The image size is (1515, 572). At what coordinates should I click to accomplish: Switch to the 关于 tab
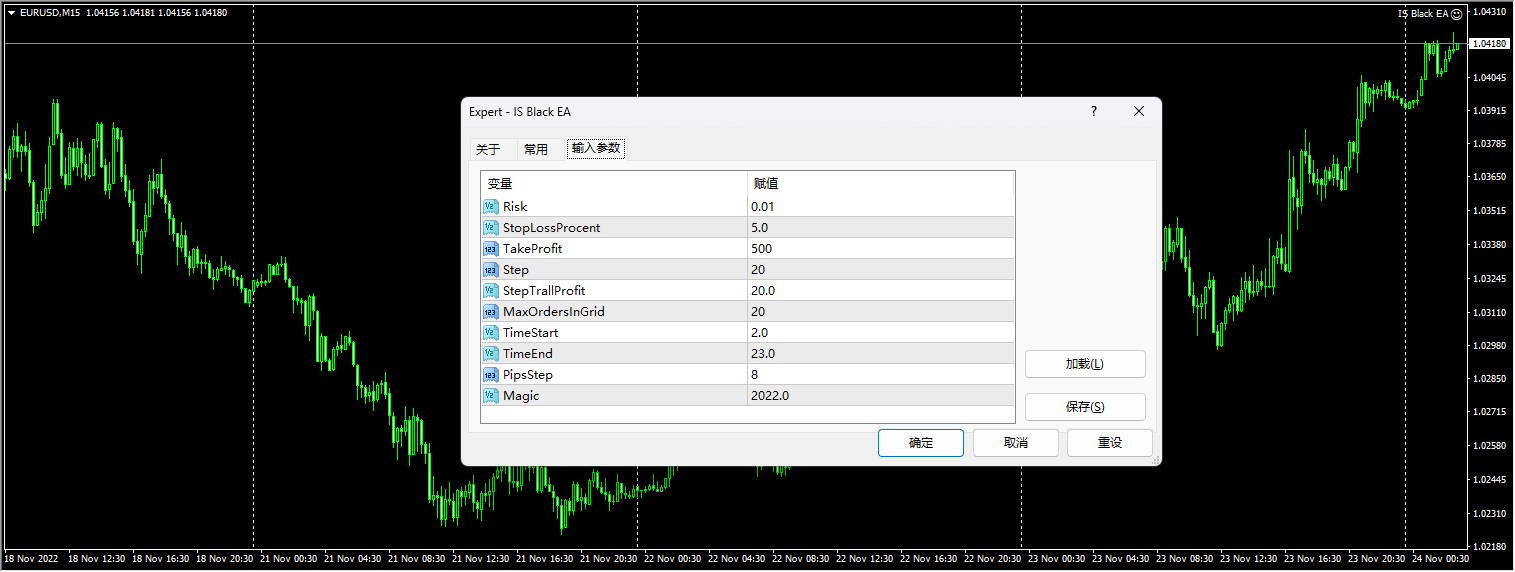pos(488,149)
